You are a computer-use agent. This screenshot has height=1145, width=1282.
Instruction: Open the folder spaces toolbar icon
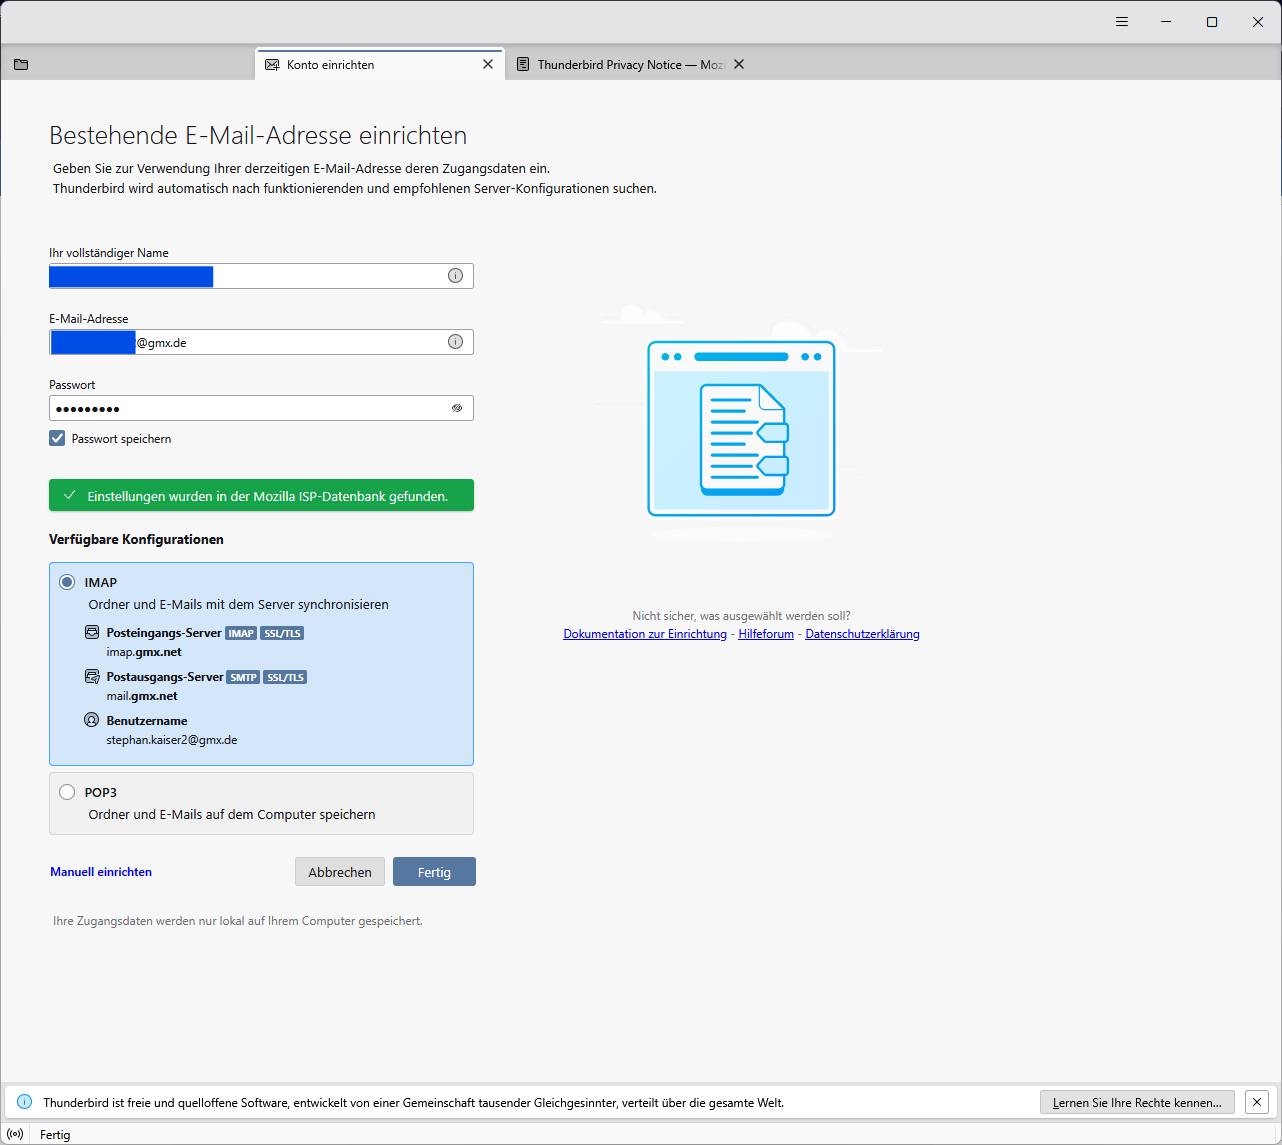(x=21, y=64)
